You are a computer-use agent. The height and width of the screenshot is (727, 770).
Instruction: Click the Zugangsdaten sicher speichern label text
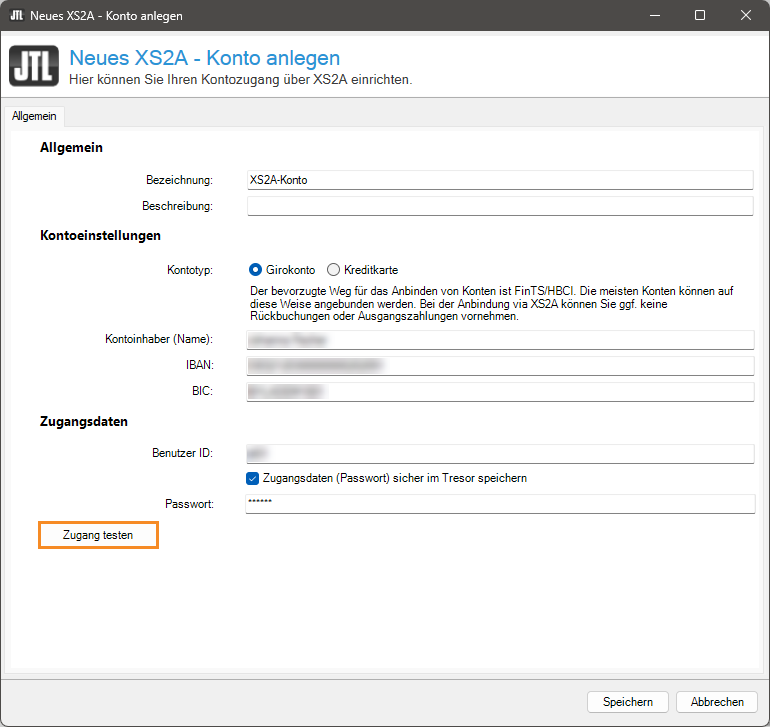[x=395, y=478]
